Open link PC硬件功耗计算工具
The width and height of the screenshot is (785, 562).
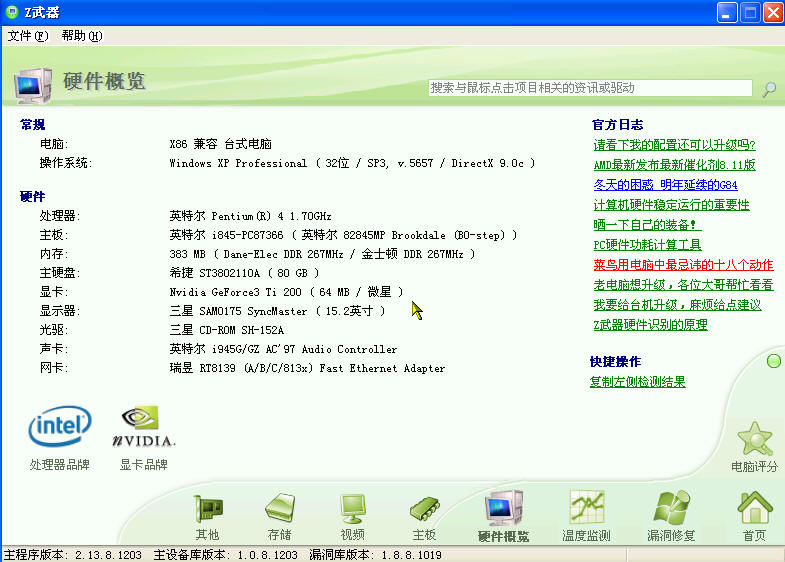click(647, 245)
